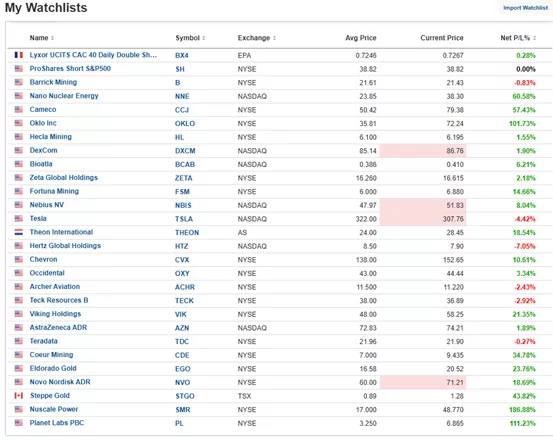Click Nuscale Power's 186.88% net P/L
The width and height of the screenshot is (553, 440).
522,410
